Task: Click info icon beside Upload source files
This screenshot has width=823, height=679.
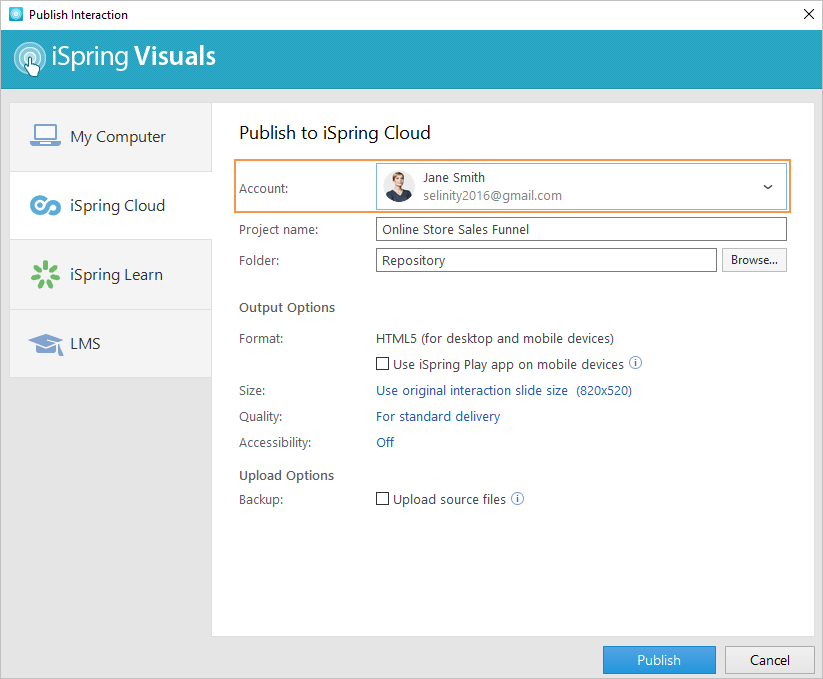Action: tap(518, 498)
